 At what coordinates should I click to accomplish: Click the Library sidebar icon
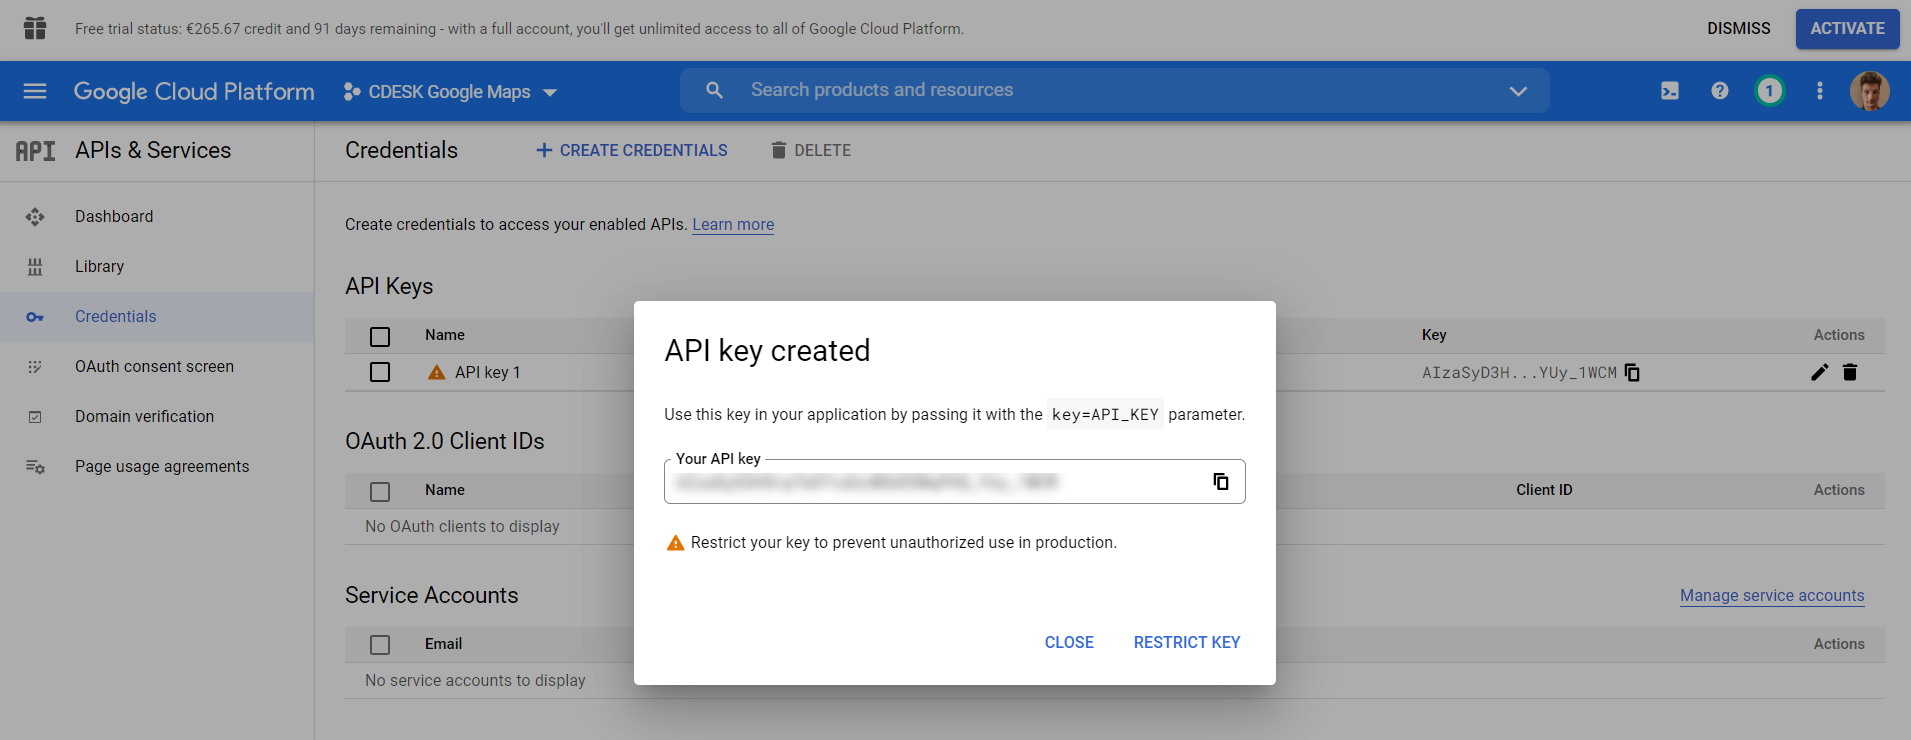click(35, 267)
